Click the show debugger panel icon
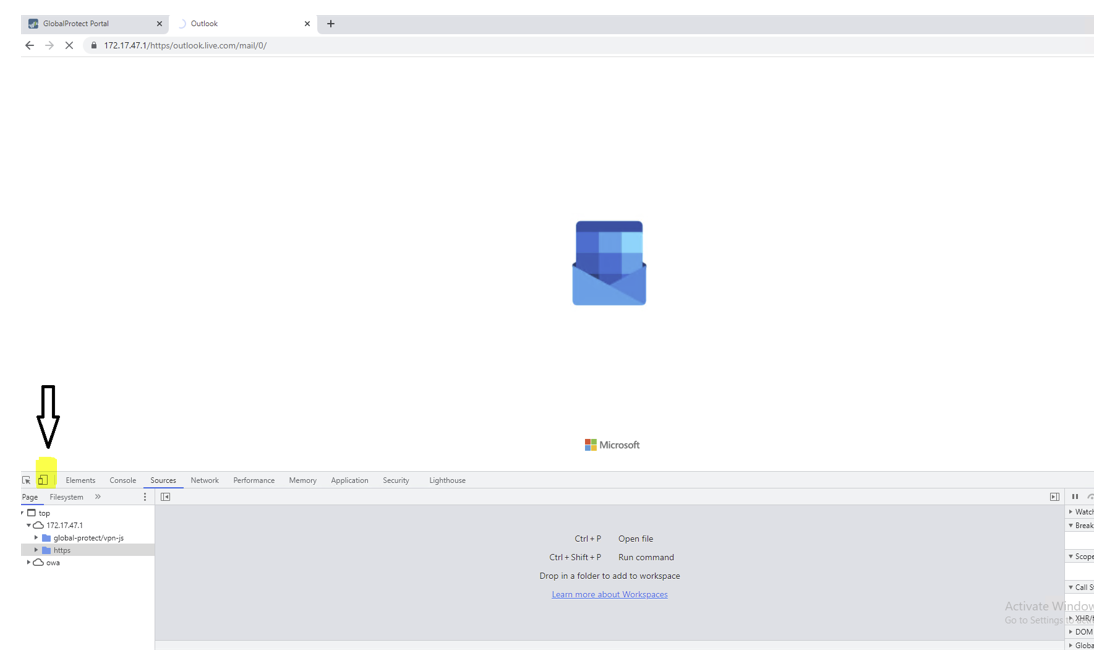The image size is (1108, 651). coord(1053,496)
